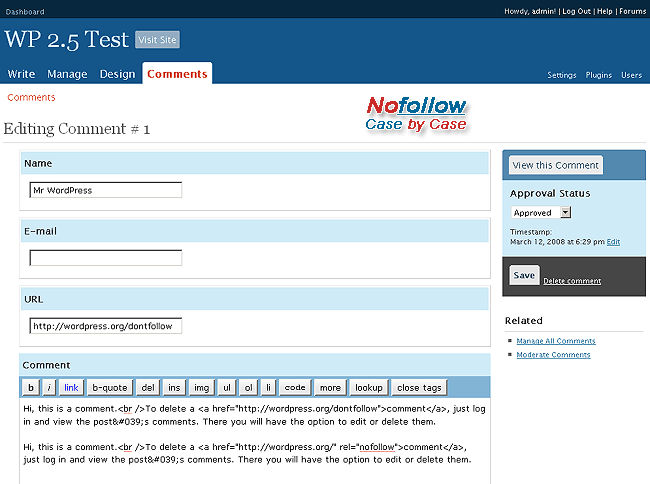Go to Settings menu
The image size is (650, 484).
pos(562,75)
